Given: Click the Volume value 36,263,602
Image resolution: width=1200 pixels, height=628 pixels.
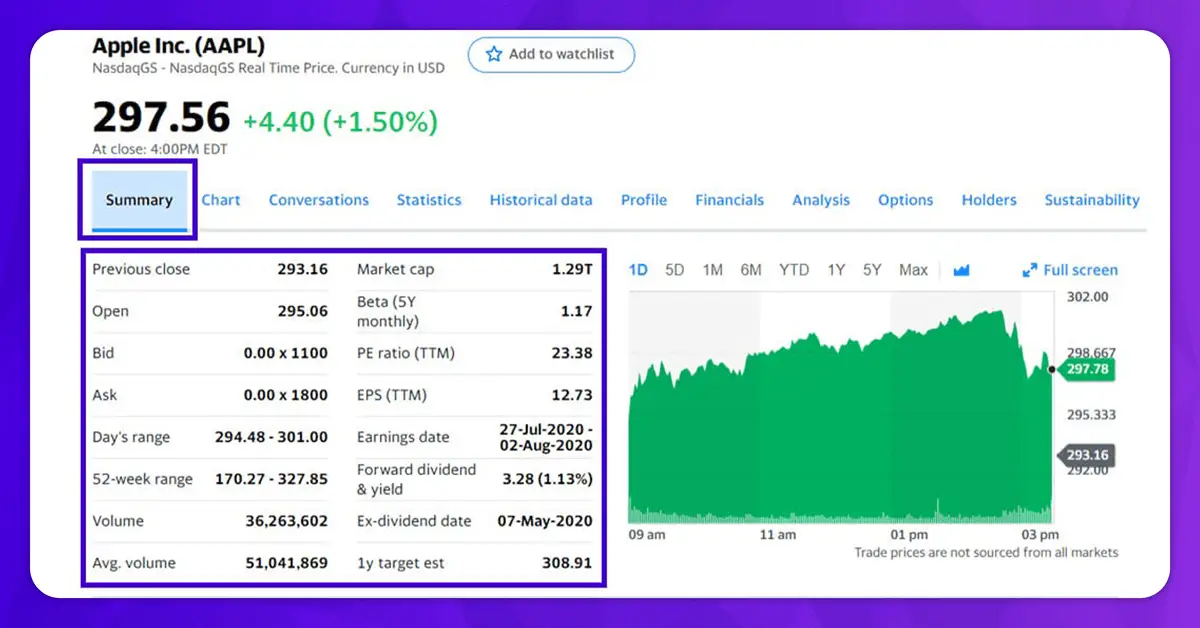Looking at the screenshot, I should (287, 521).
